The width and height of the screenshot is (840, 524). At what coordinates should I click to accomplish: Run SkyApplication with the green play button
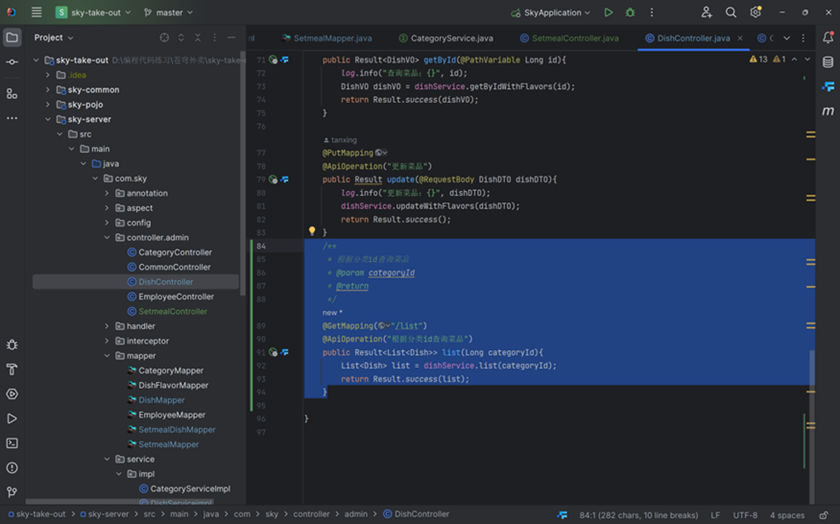[x=608, y=12]
